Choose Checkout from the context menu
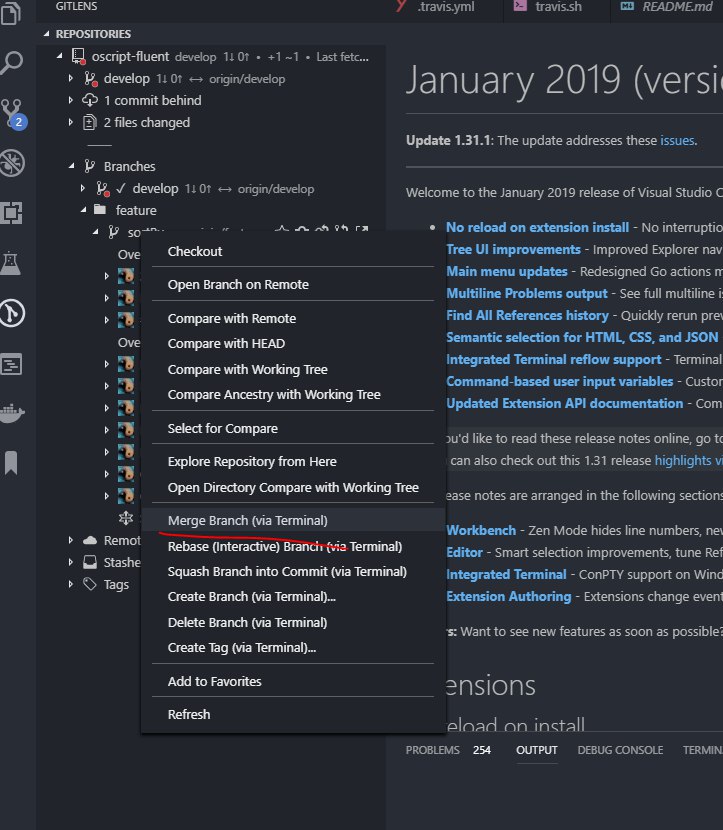The width and height of the screenshot is (723, 830). pyautogui.click(x=293, y=251)
